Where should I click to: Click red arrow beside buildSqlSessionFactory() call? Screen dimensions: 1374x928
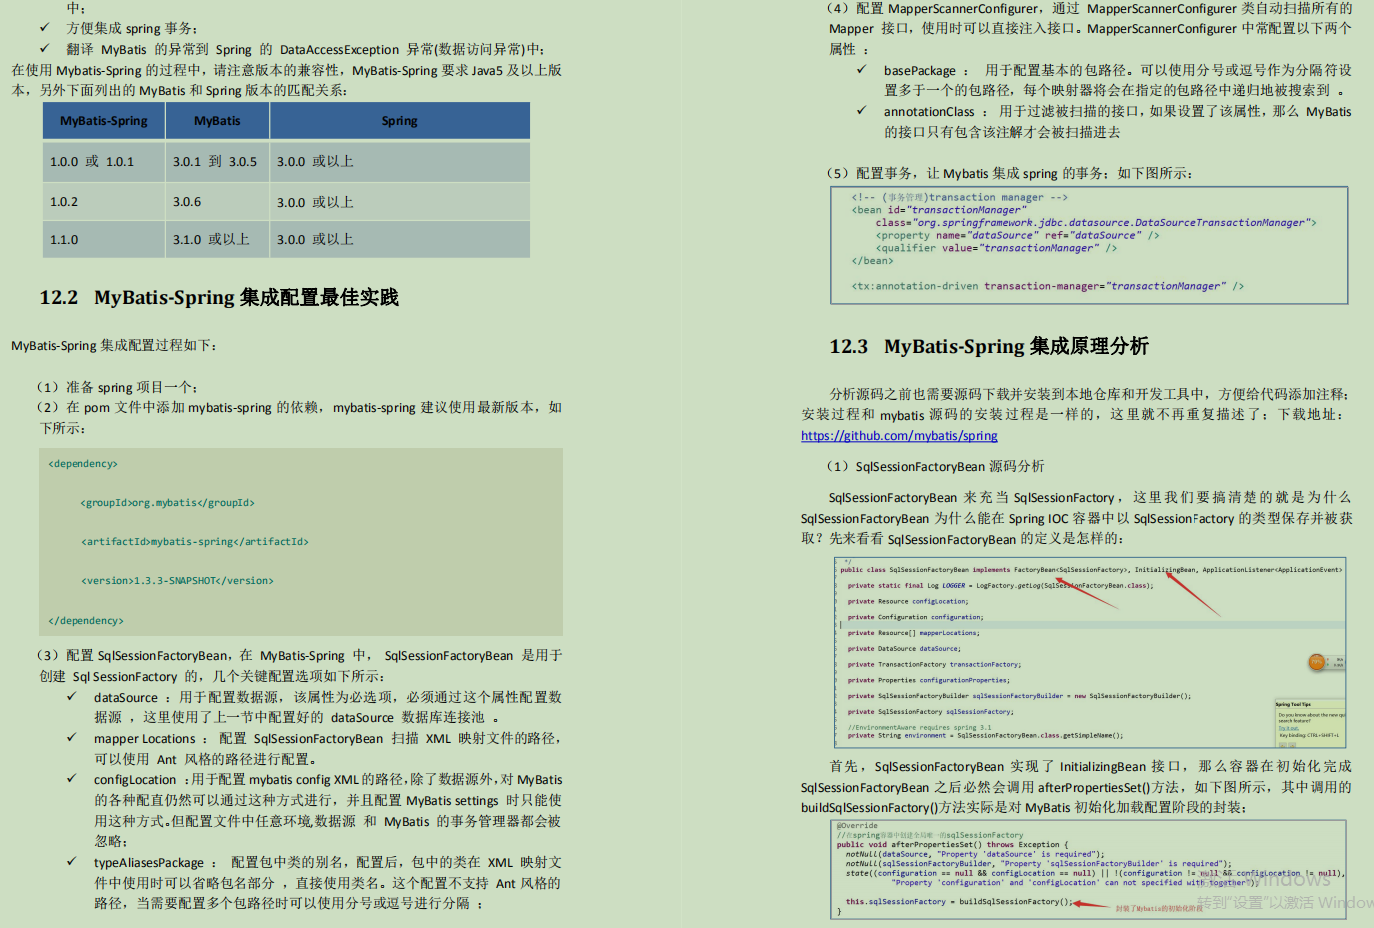1092,905
